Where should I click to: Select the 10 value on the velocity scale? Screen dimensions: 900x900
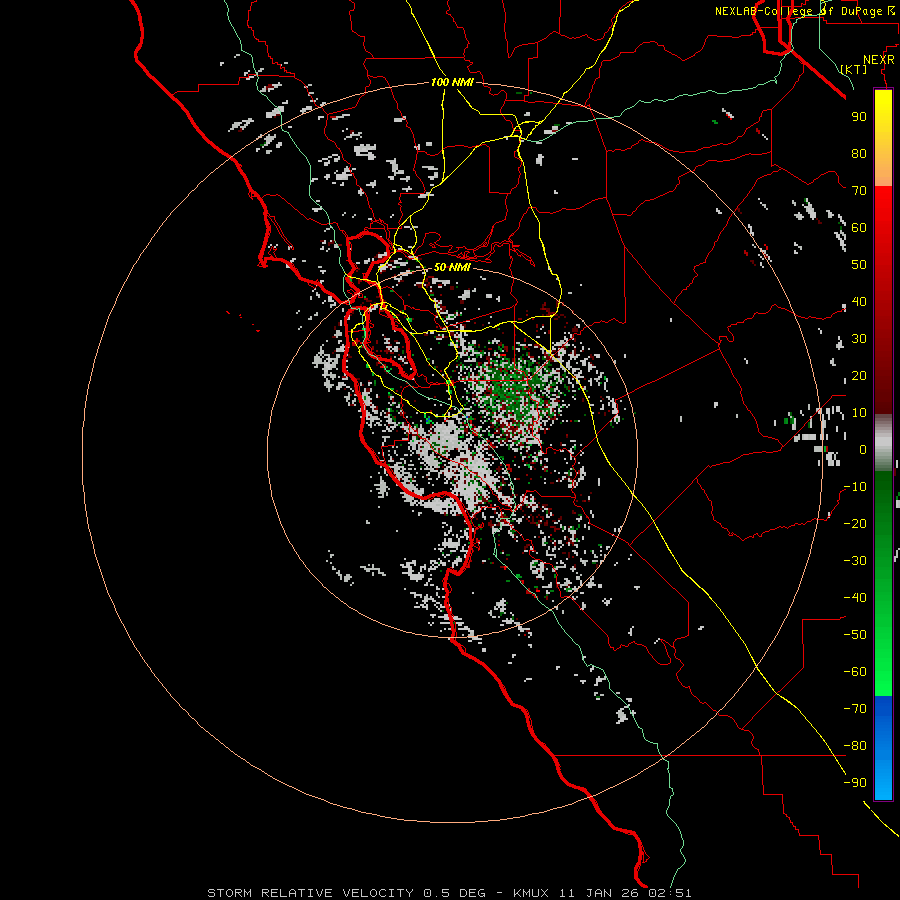tap(859, 413)
